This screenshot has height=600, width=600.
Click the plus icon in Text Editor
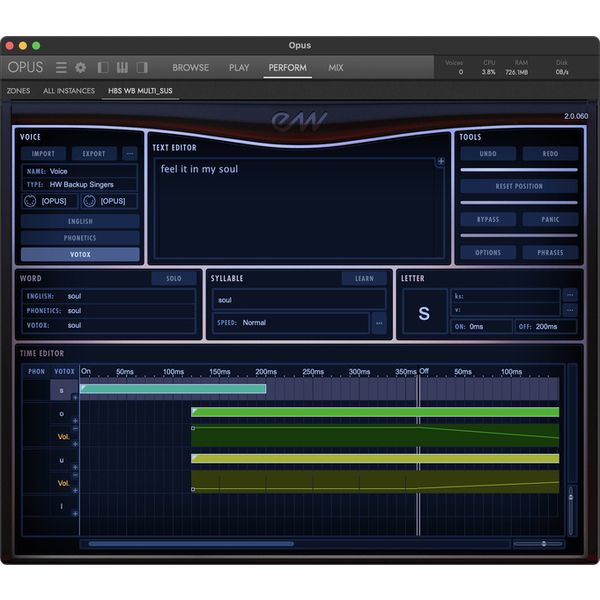tap(440, 161)
